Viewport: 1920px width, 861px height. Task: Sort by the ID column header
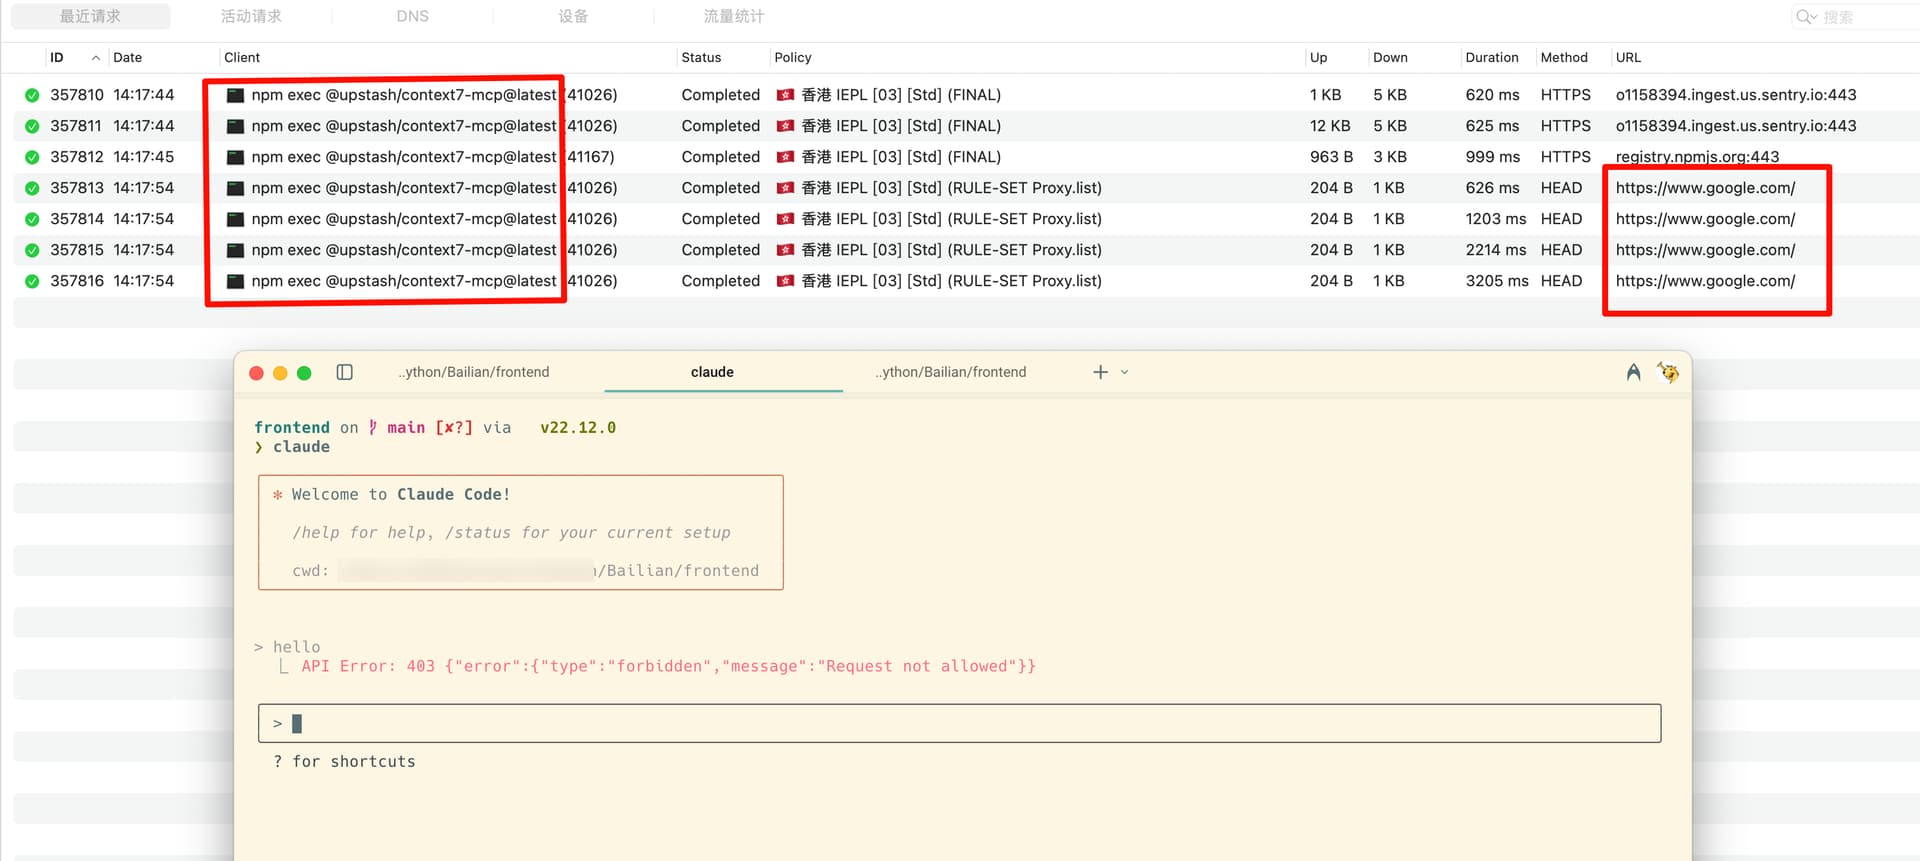click(57, 57)
